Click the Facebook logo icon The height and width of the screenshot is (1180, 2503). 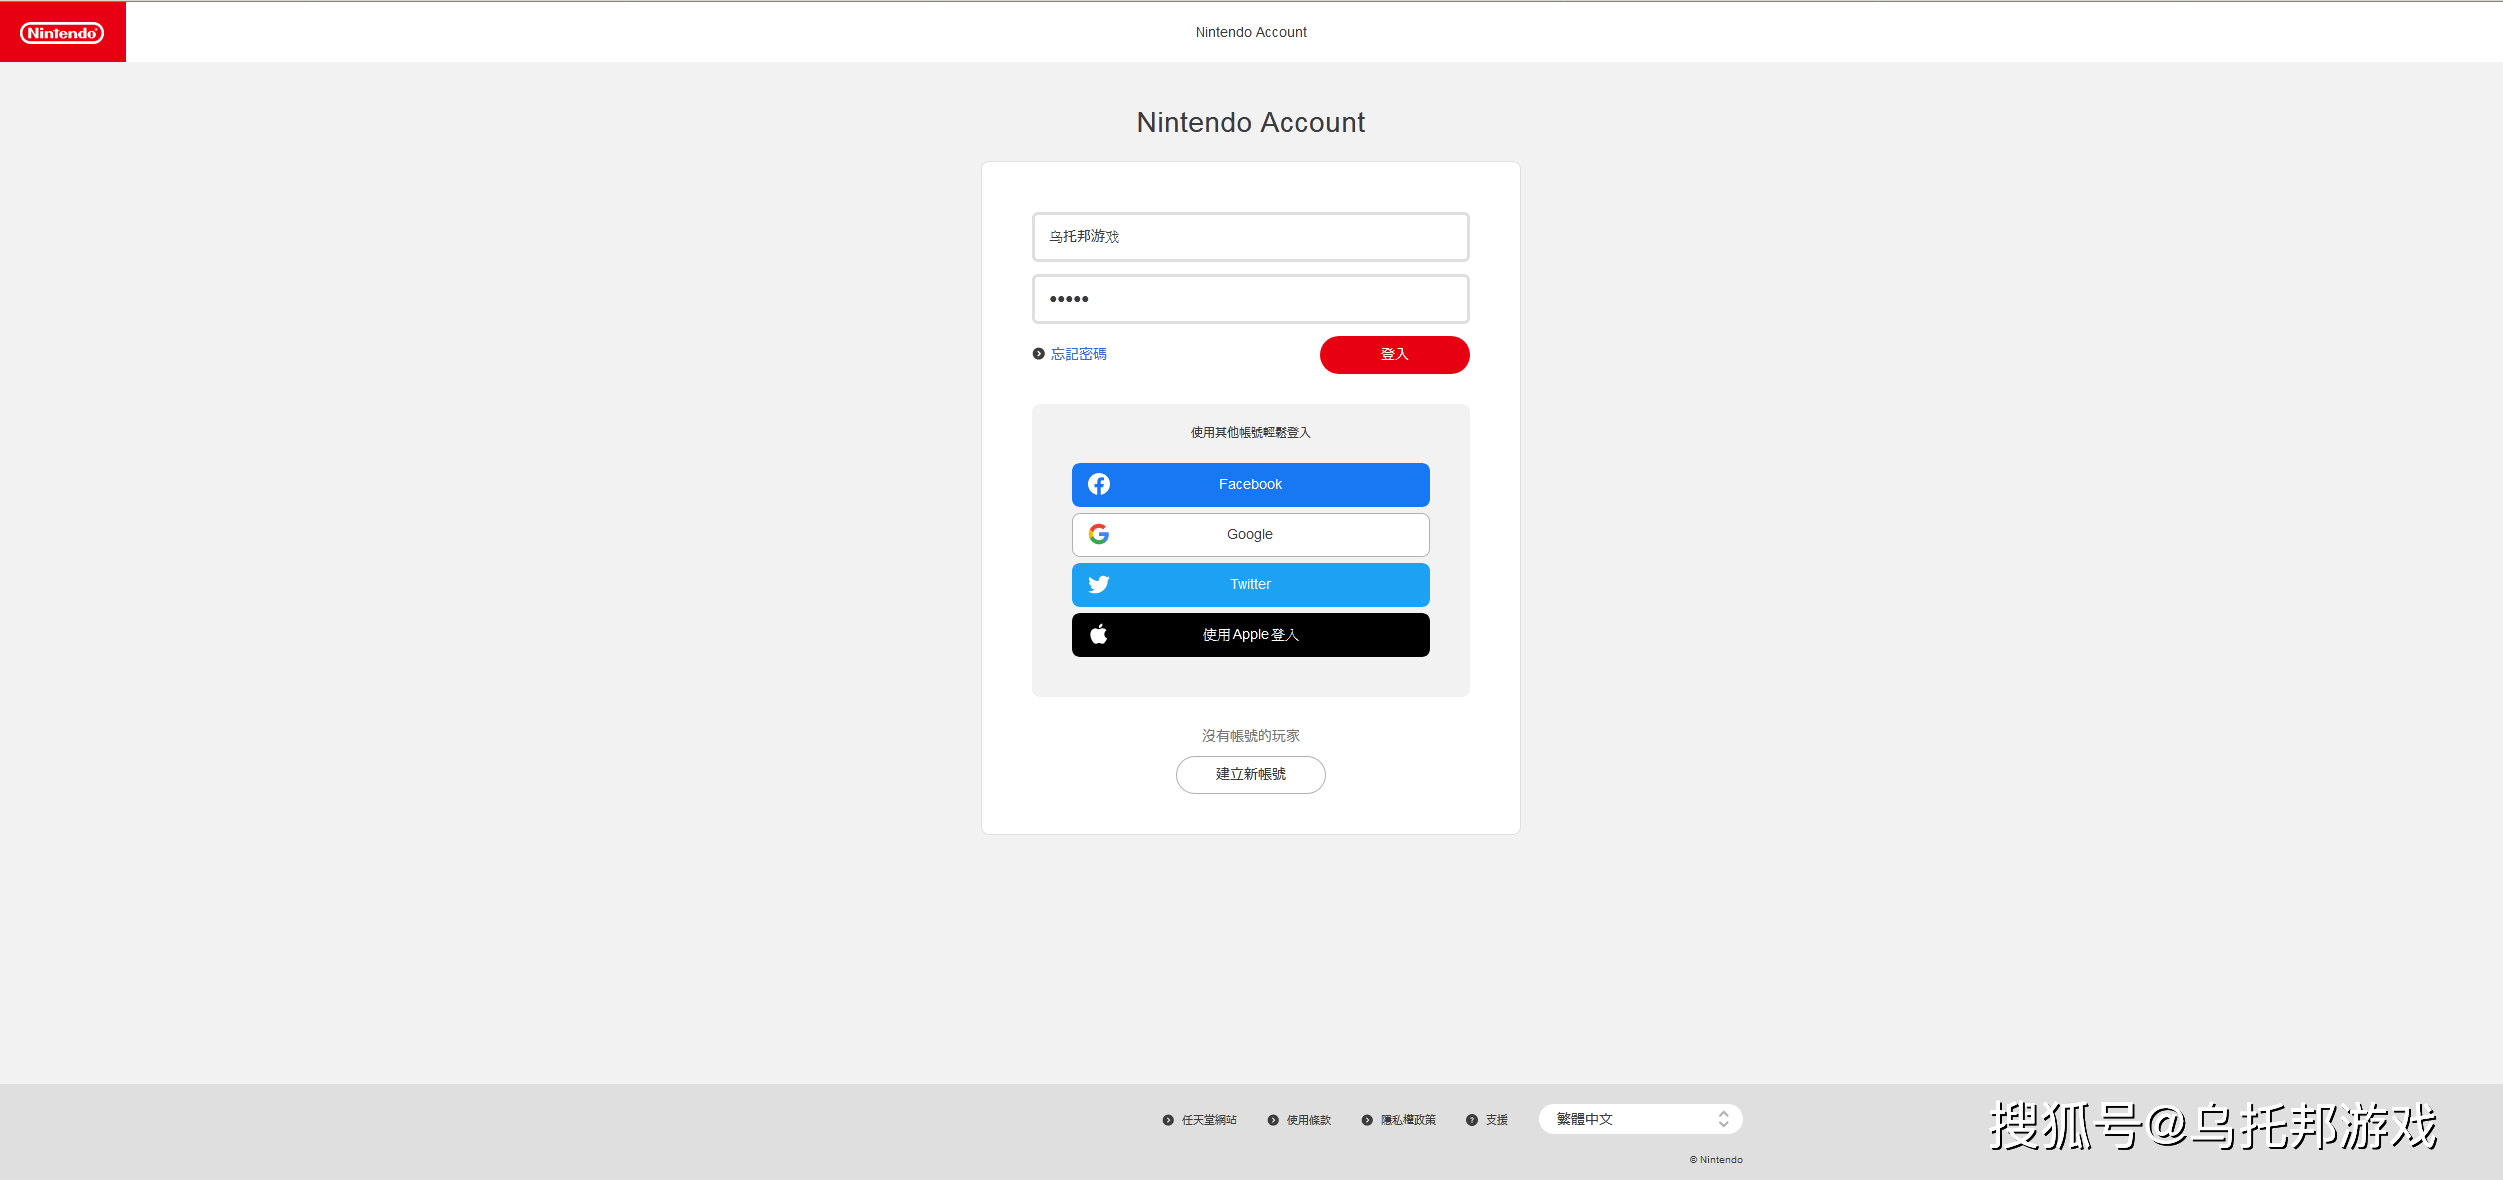pyautogui.click(x=1098, y=484)
